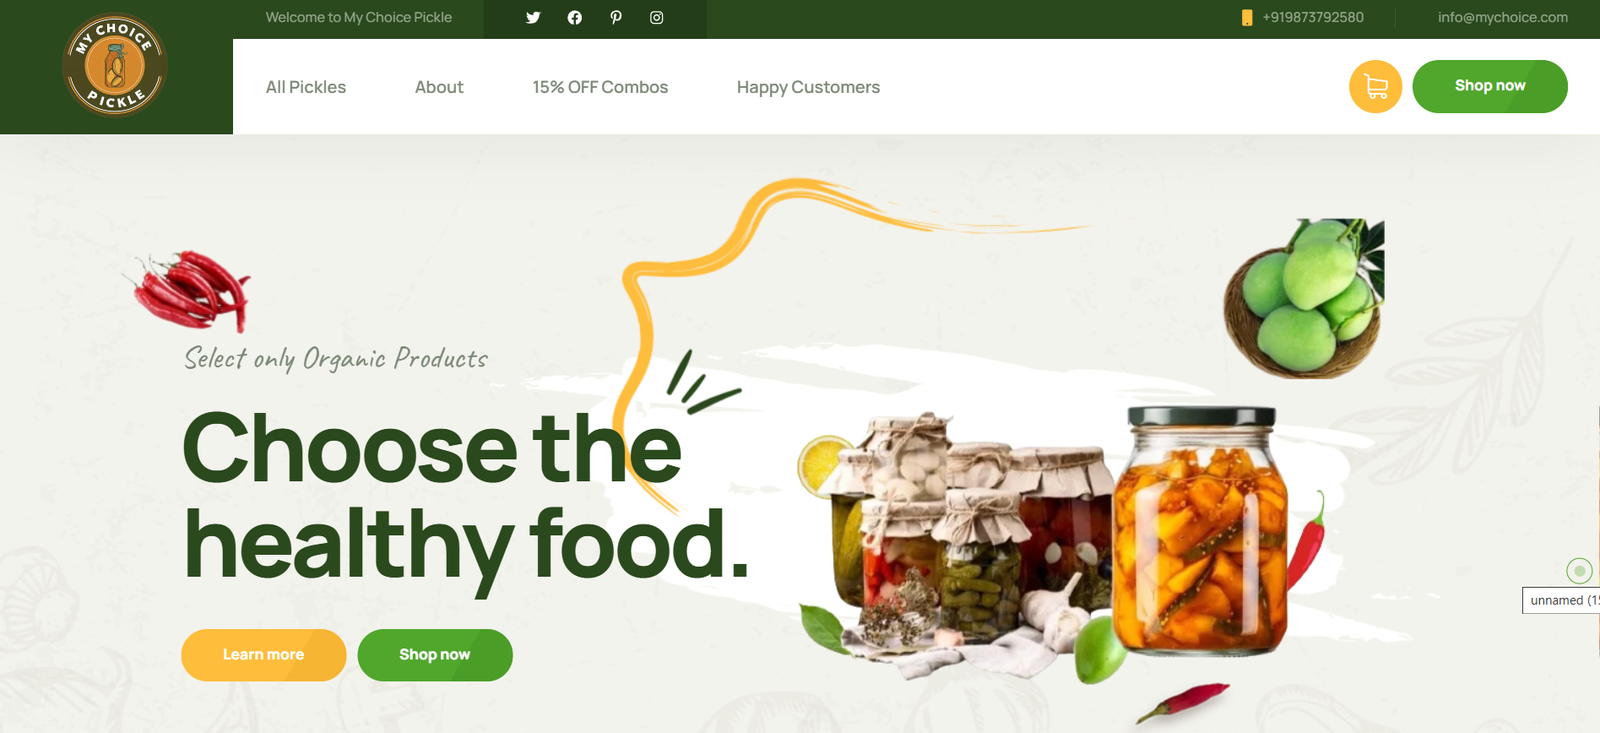Open the Instagram icon in top bar
Screen dimensions: 1600x733
(657, 18)
